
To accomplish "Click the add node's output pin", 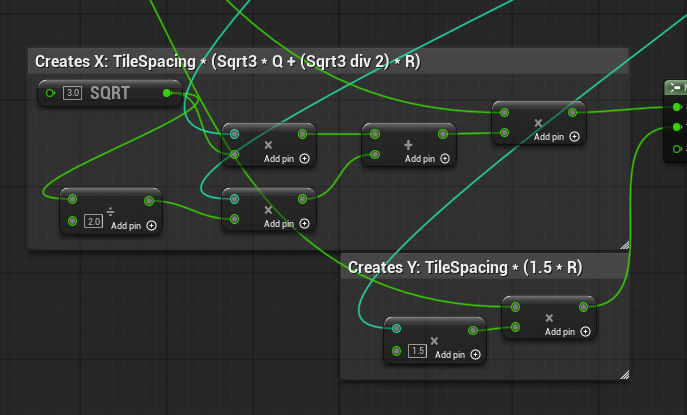I will tap(443, 134).
